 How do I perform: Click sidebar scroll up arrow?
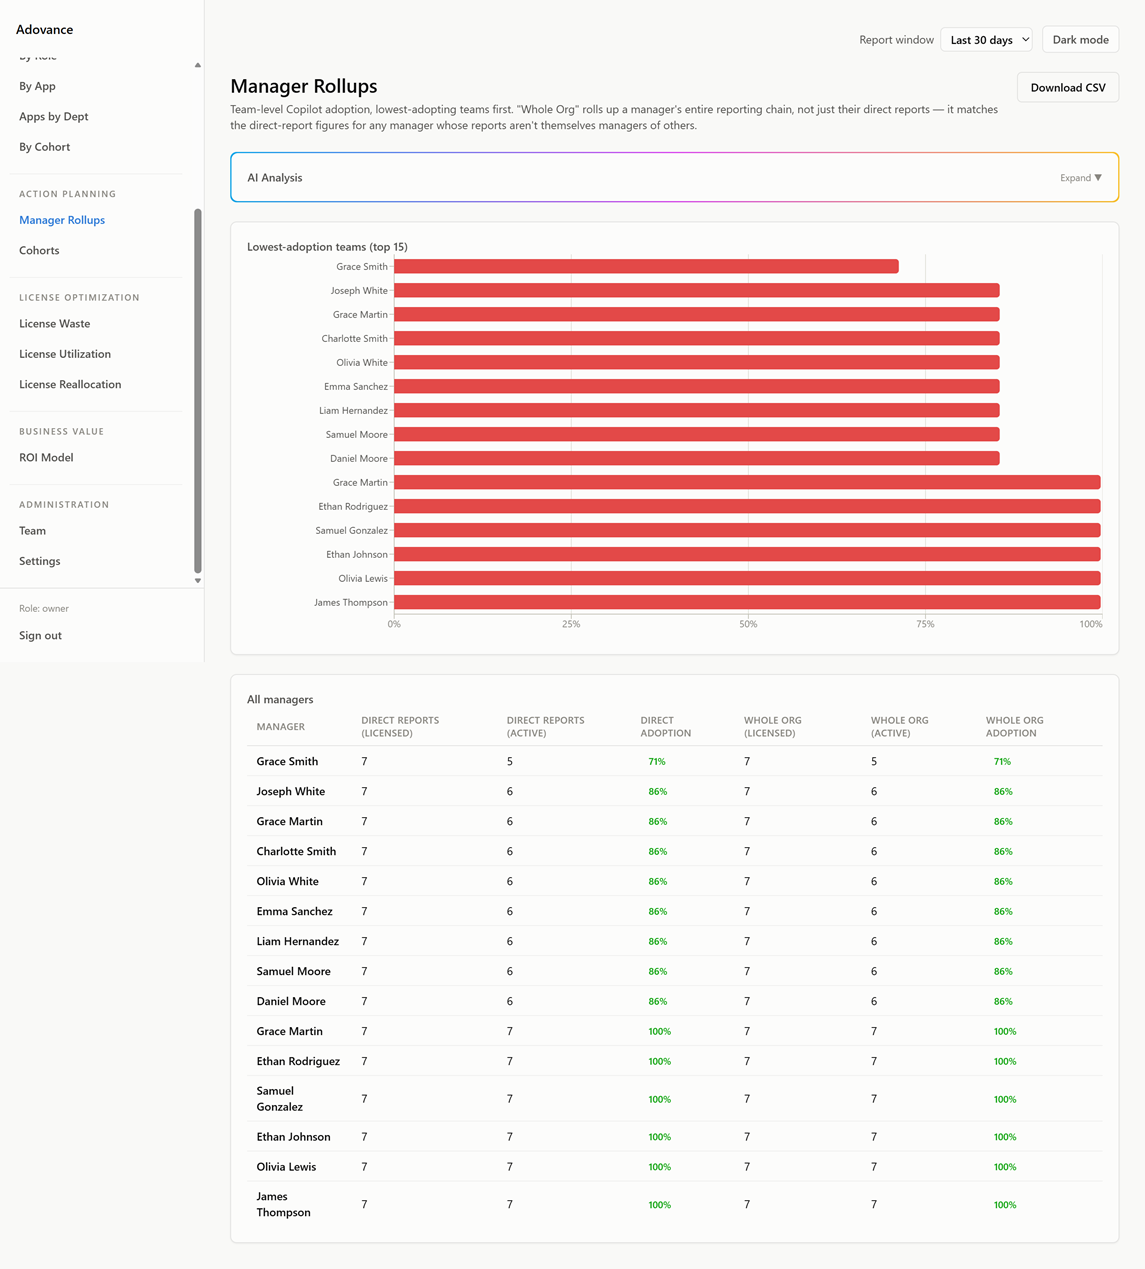point(197,65)
